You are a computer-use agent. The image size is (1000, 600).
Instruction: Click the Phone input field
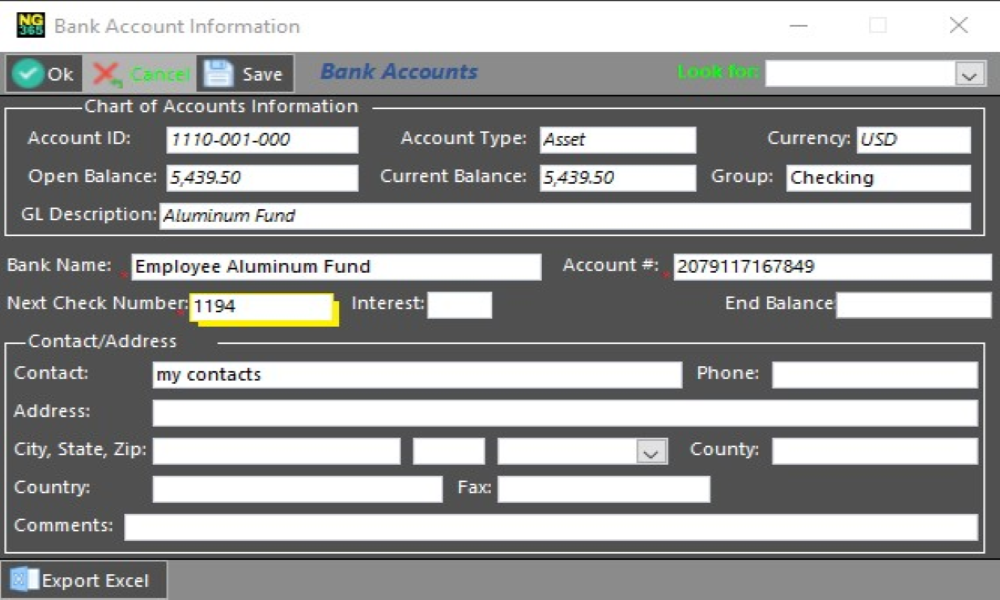coord(874,375)
